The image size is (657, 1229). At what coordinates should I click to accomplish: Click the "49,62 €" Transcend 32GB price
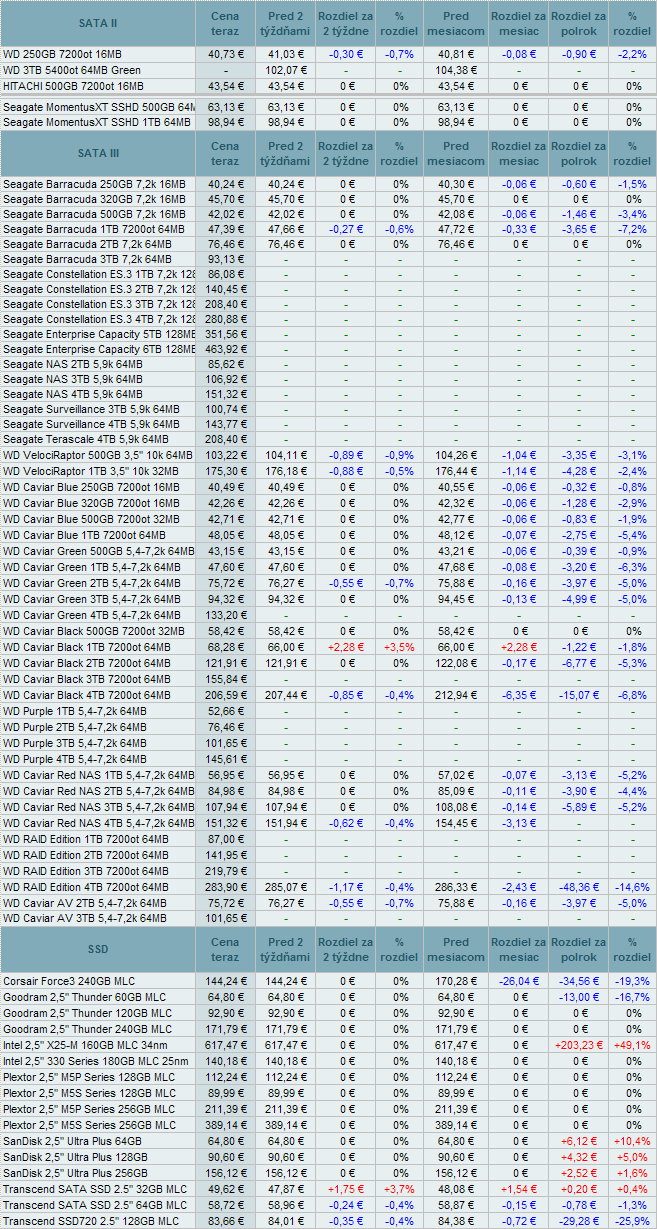pyautogui.click(x=226, y=1189)
